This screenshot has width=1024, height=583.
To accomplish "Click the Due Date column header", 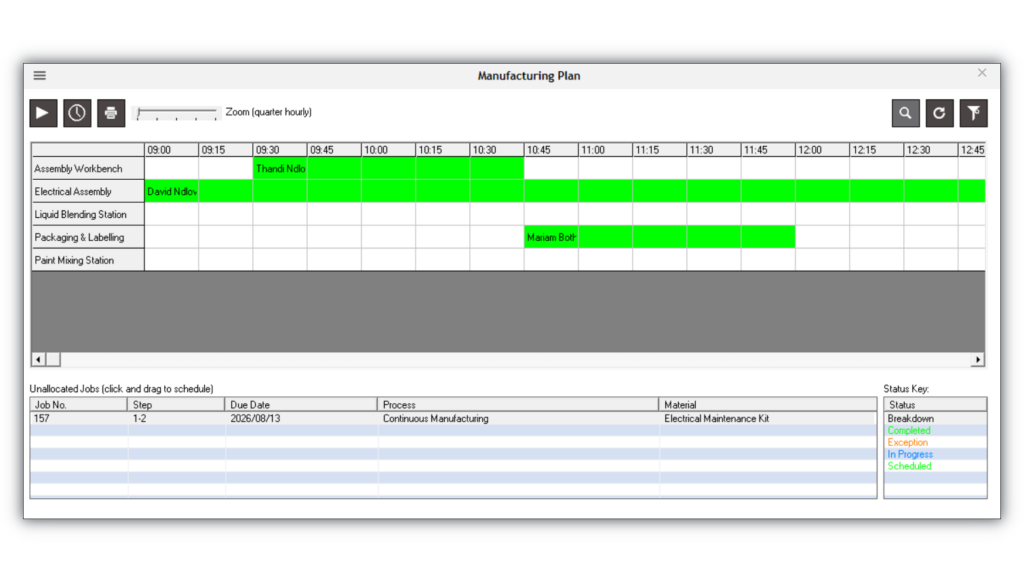I will tap(301, 405).
